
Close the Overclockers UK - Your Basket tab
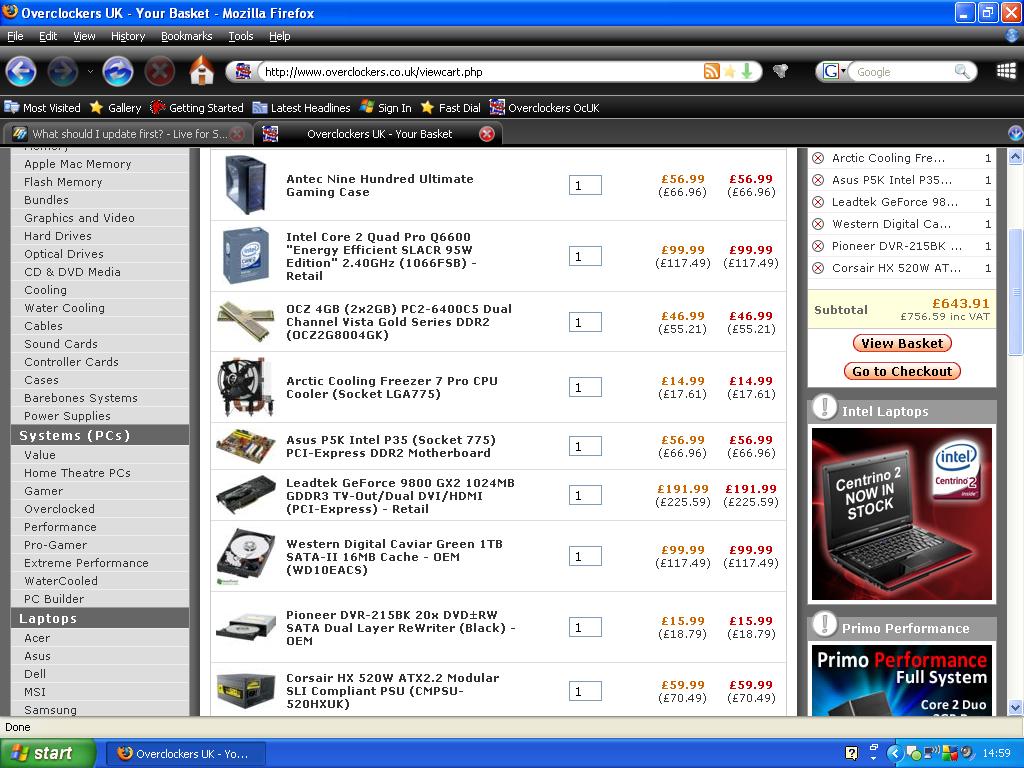[487, 134]
